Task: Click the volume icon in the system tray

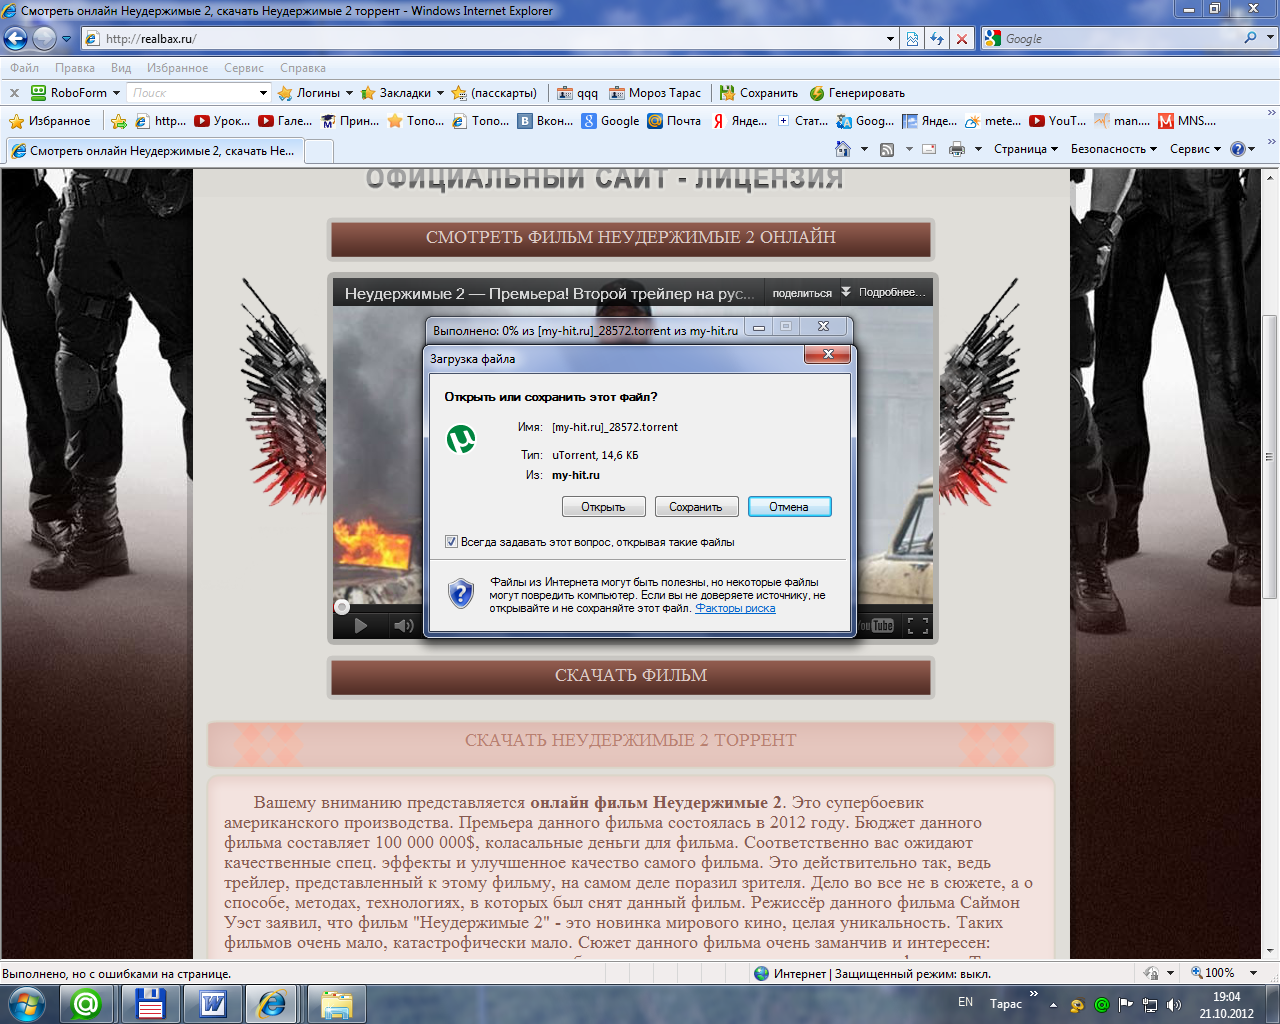Action: (x=1174, y=1004)
